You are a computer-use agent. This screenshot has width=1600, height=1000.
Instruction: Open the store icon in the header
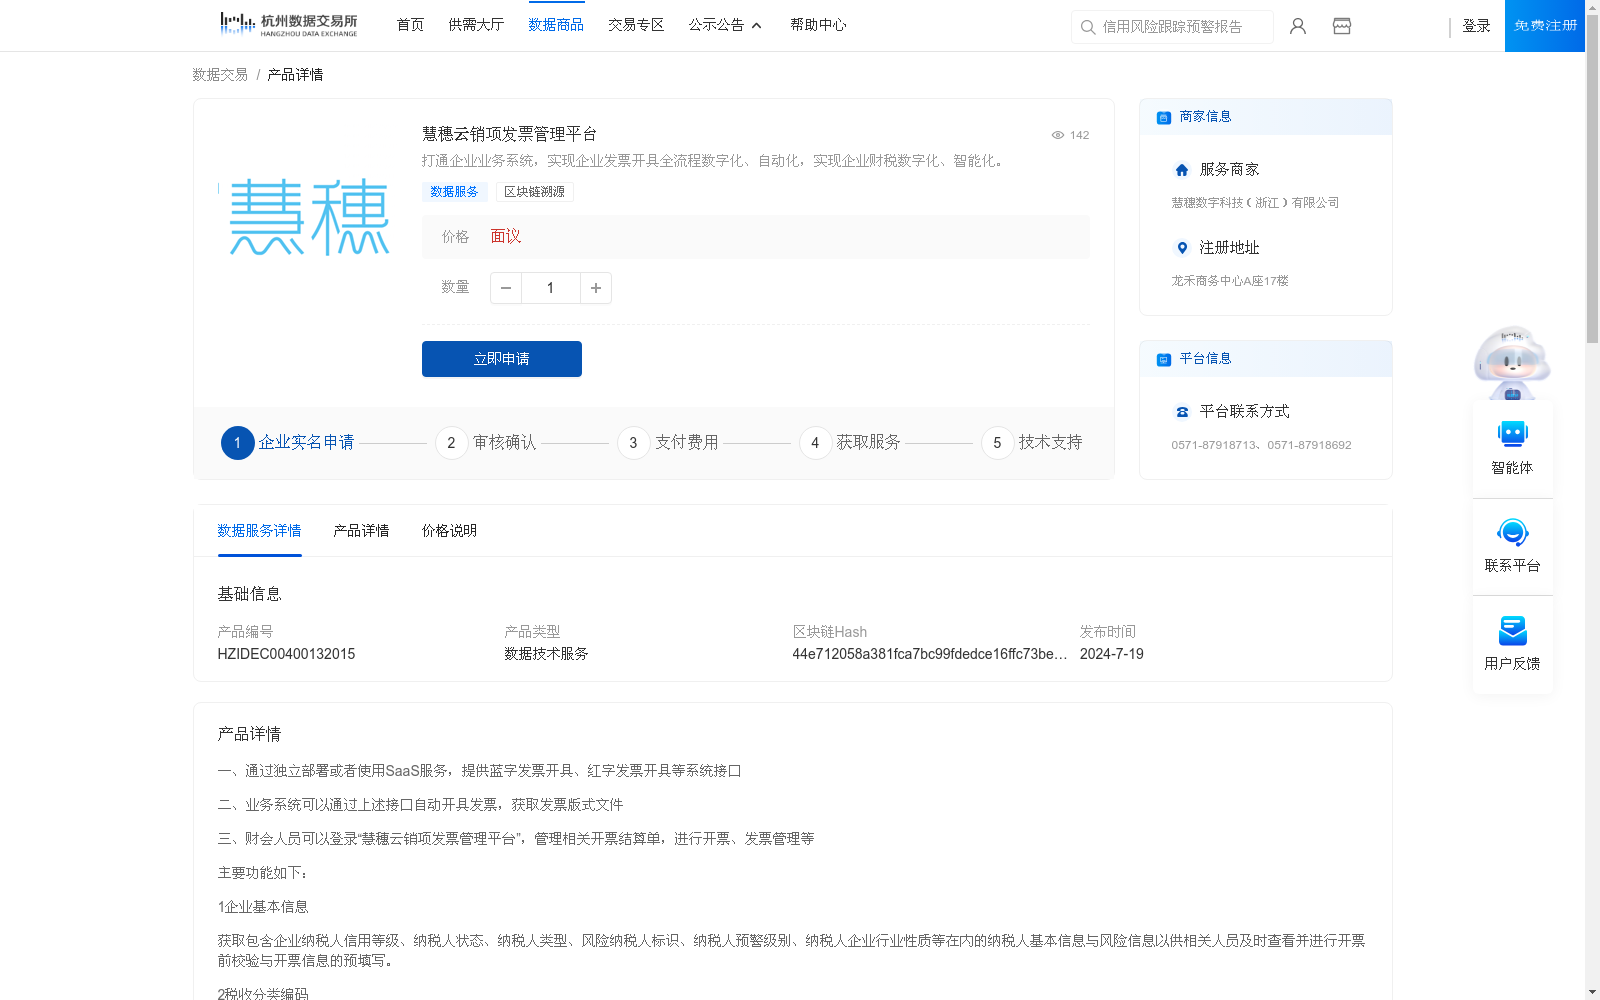click(1342, 26)
